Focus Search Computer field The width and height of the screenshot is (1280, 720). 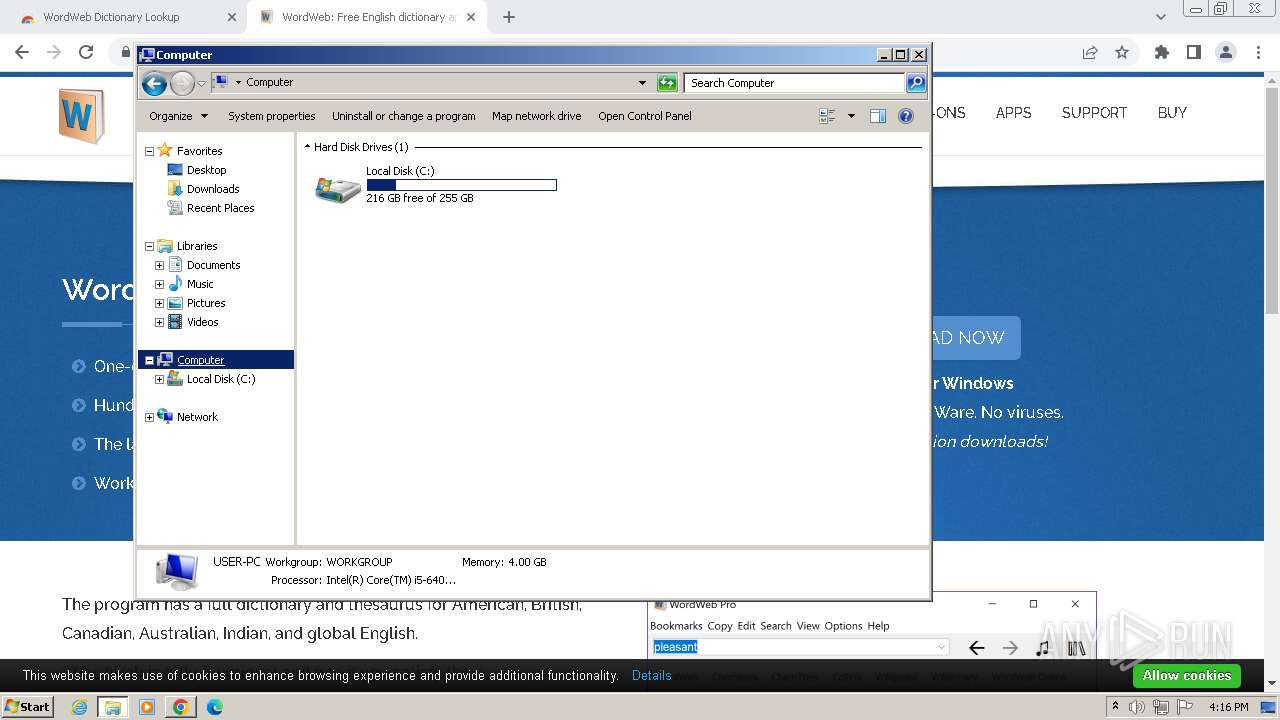(x=794, y=83)
